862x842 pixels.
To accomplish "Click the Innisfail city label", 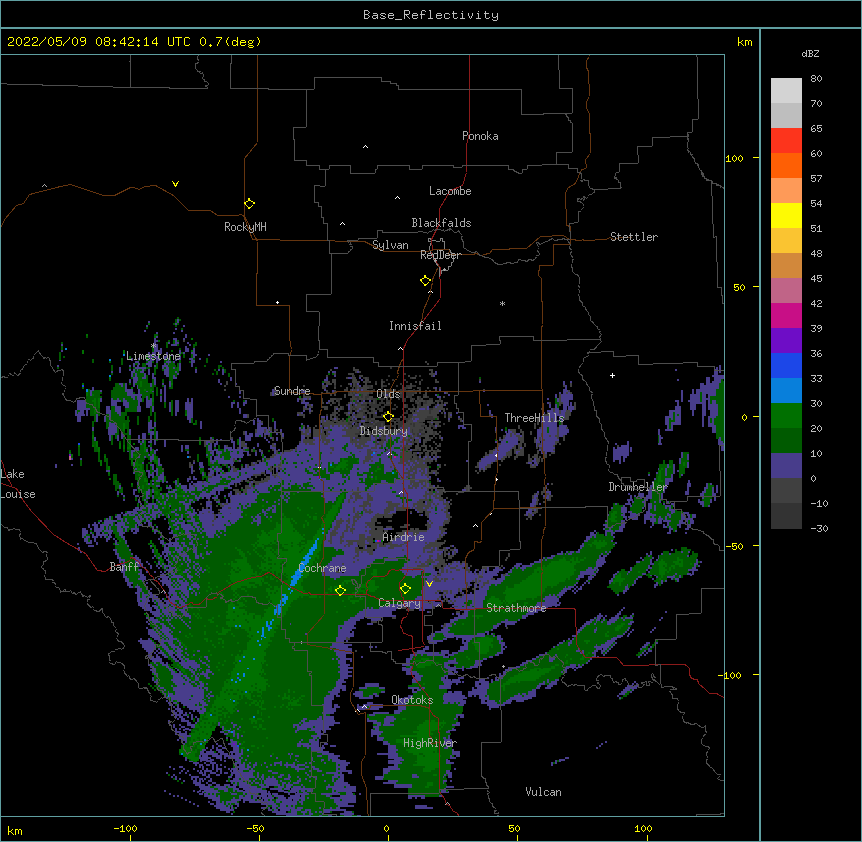I will click(415, 326).
